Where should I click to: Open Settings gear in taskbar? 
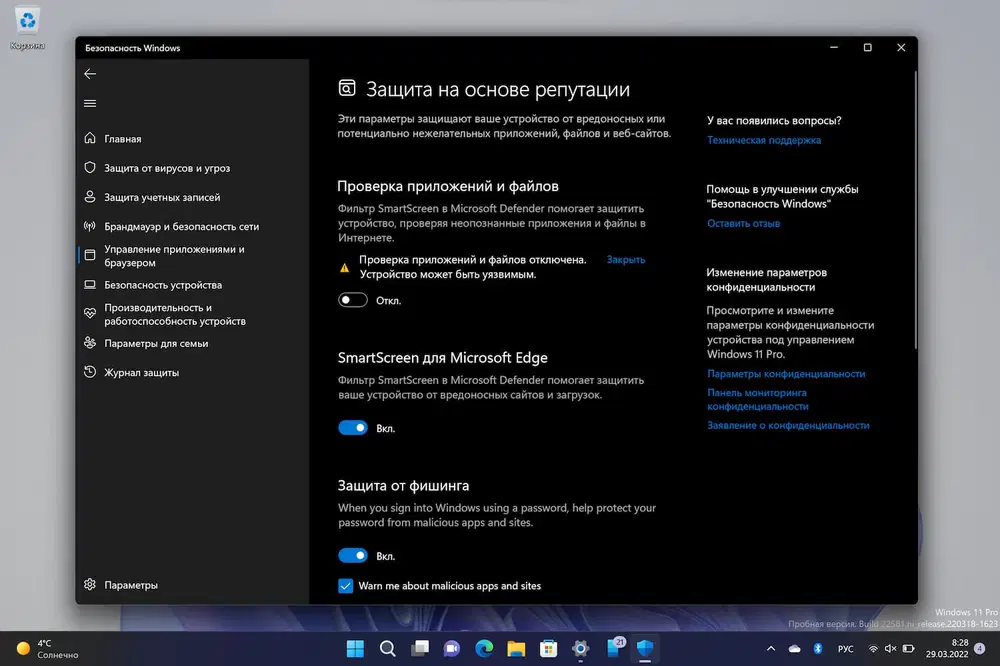point(580,649)
